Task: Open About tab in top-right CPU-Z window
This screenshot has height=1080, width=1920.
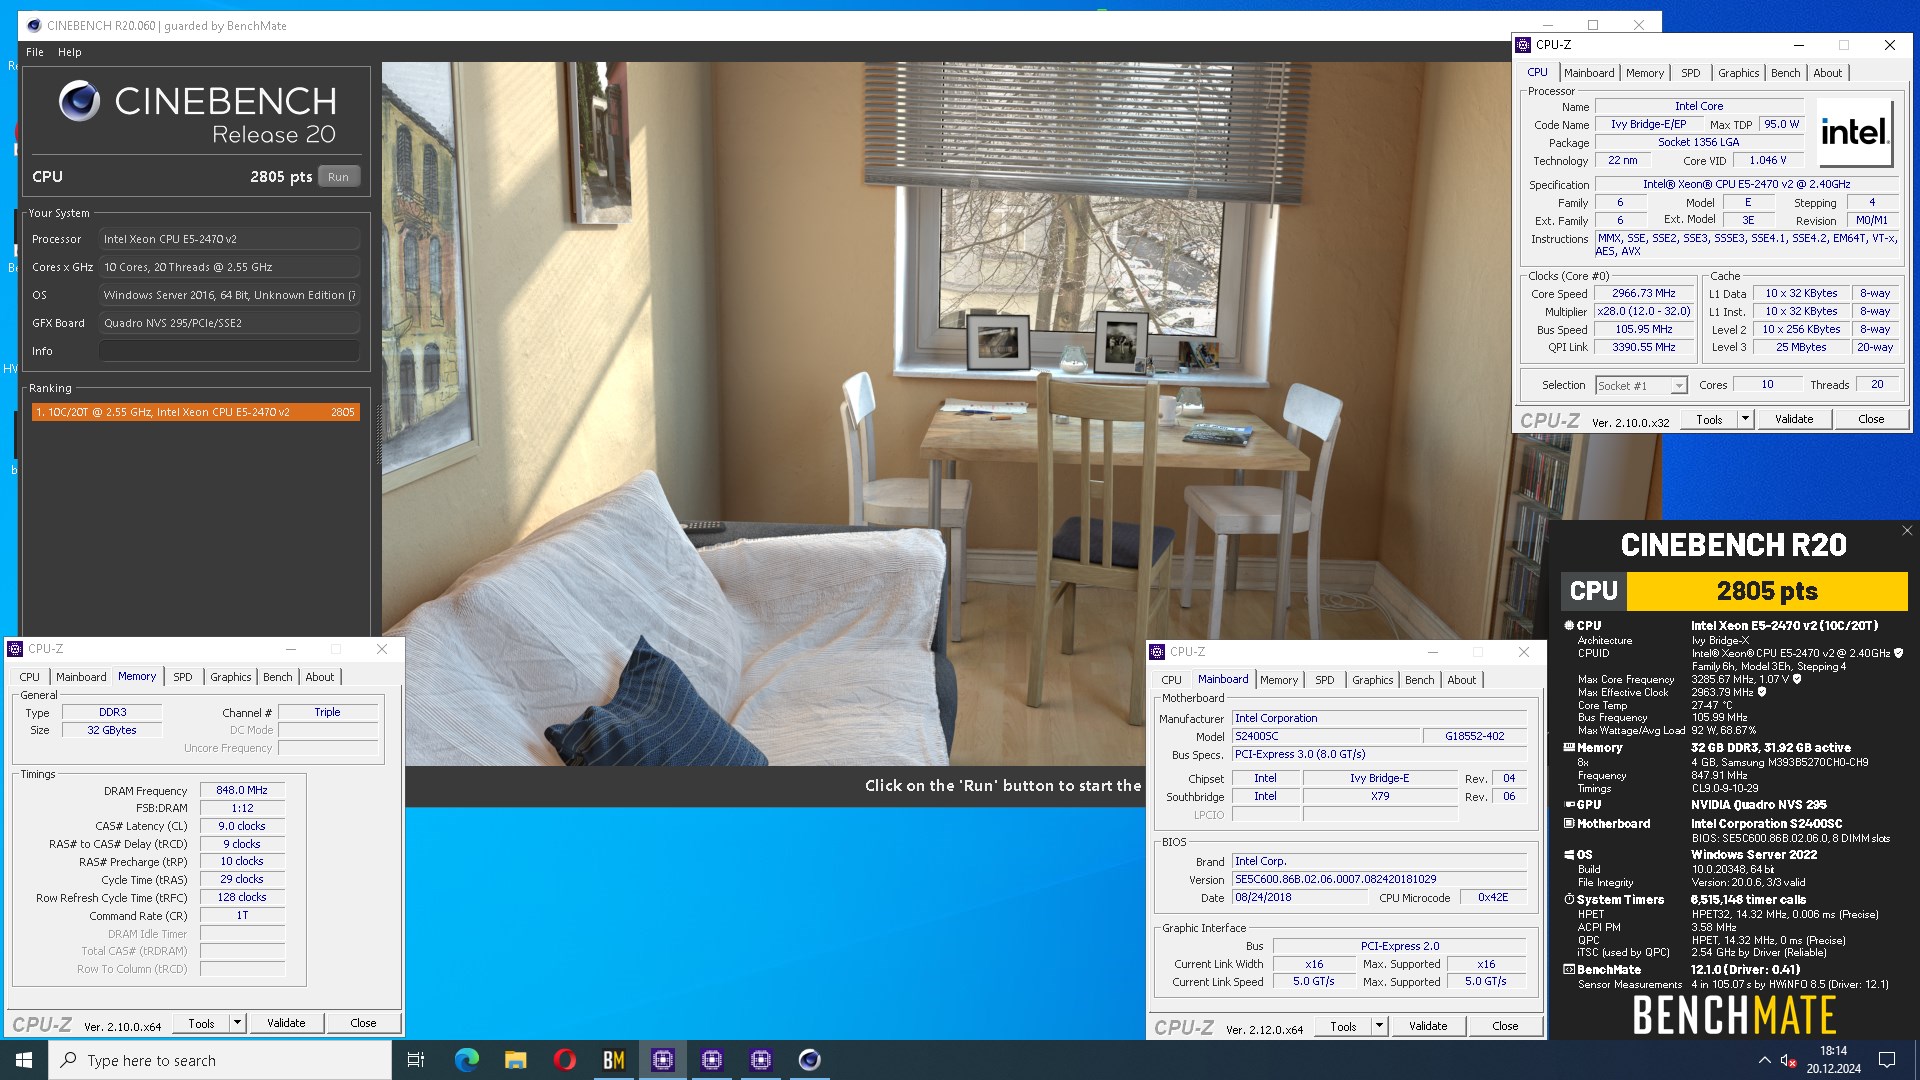Action: point(1827,73)
